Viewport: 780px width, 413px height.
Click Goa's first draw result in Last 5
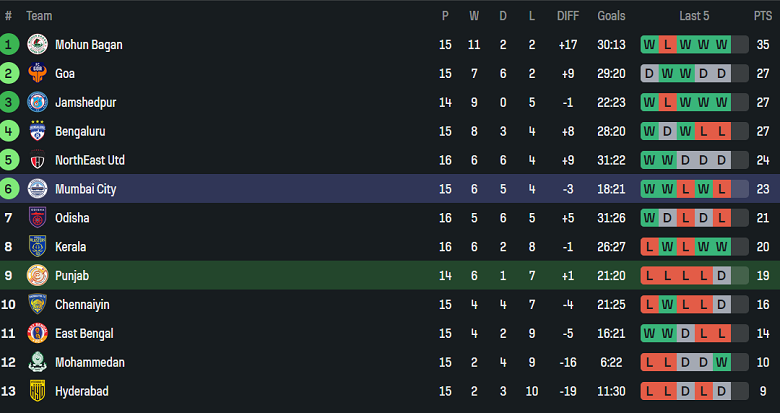click(x=649, y=73)
